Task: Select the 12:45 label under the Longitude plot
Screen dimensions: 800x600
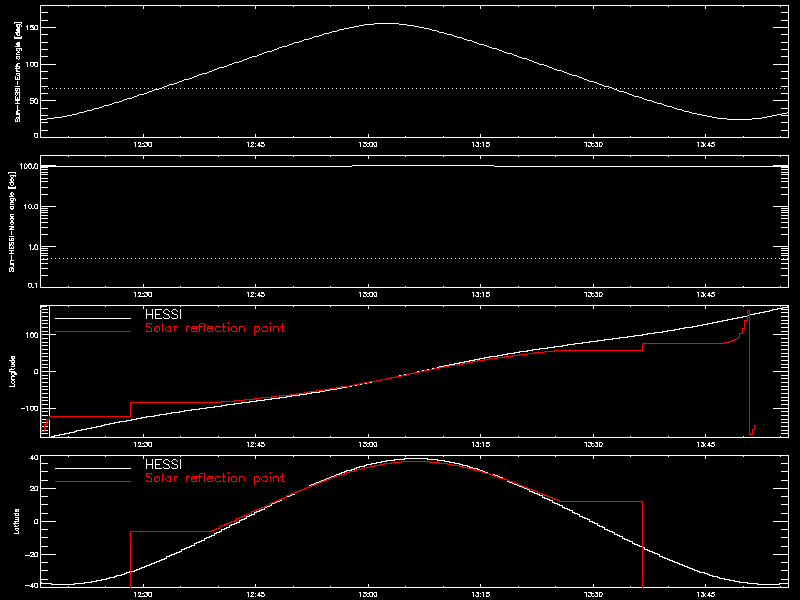Action: 256,445
